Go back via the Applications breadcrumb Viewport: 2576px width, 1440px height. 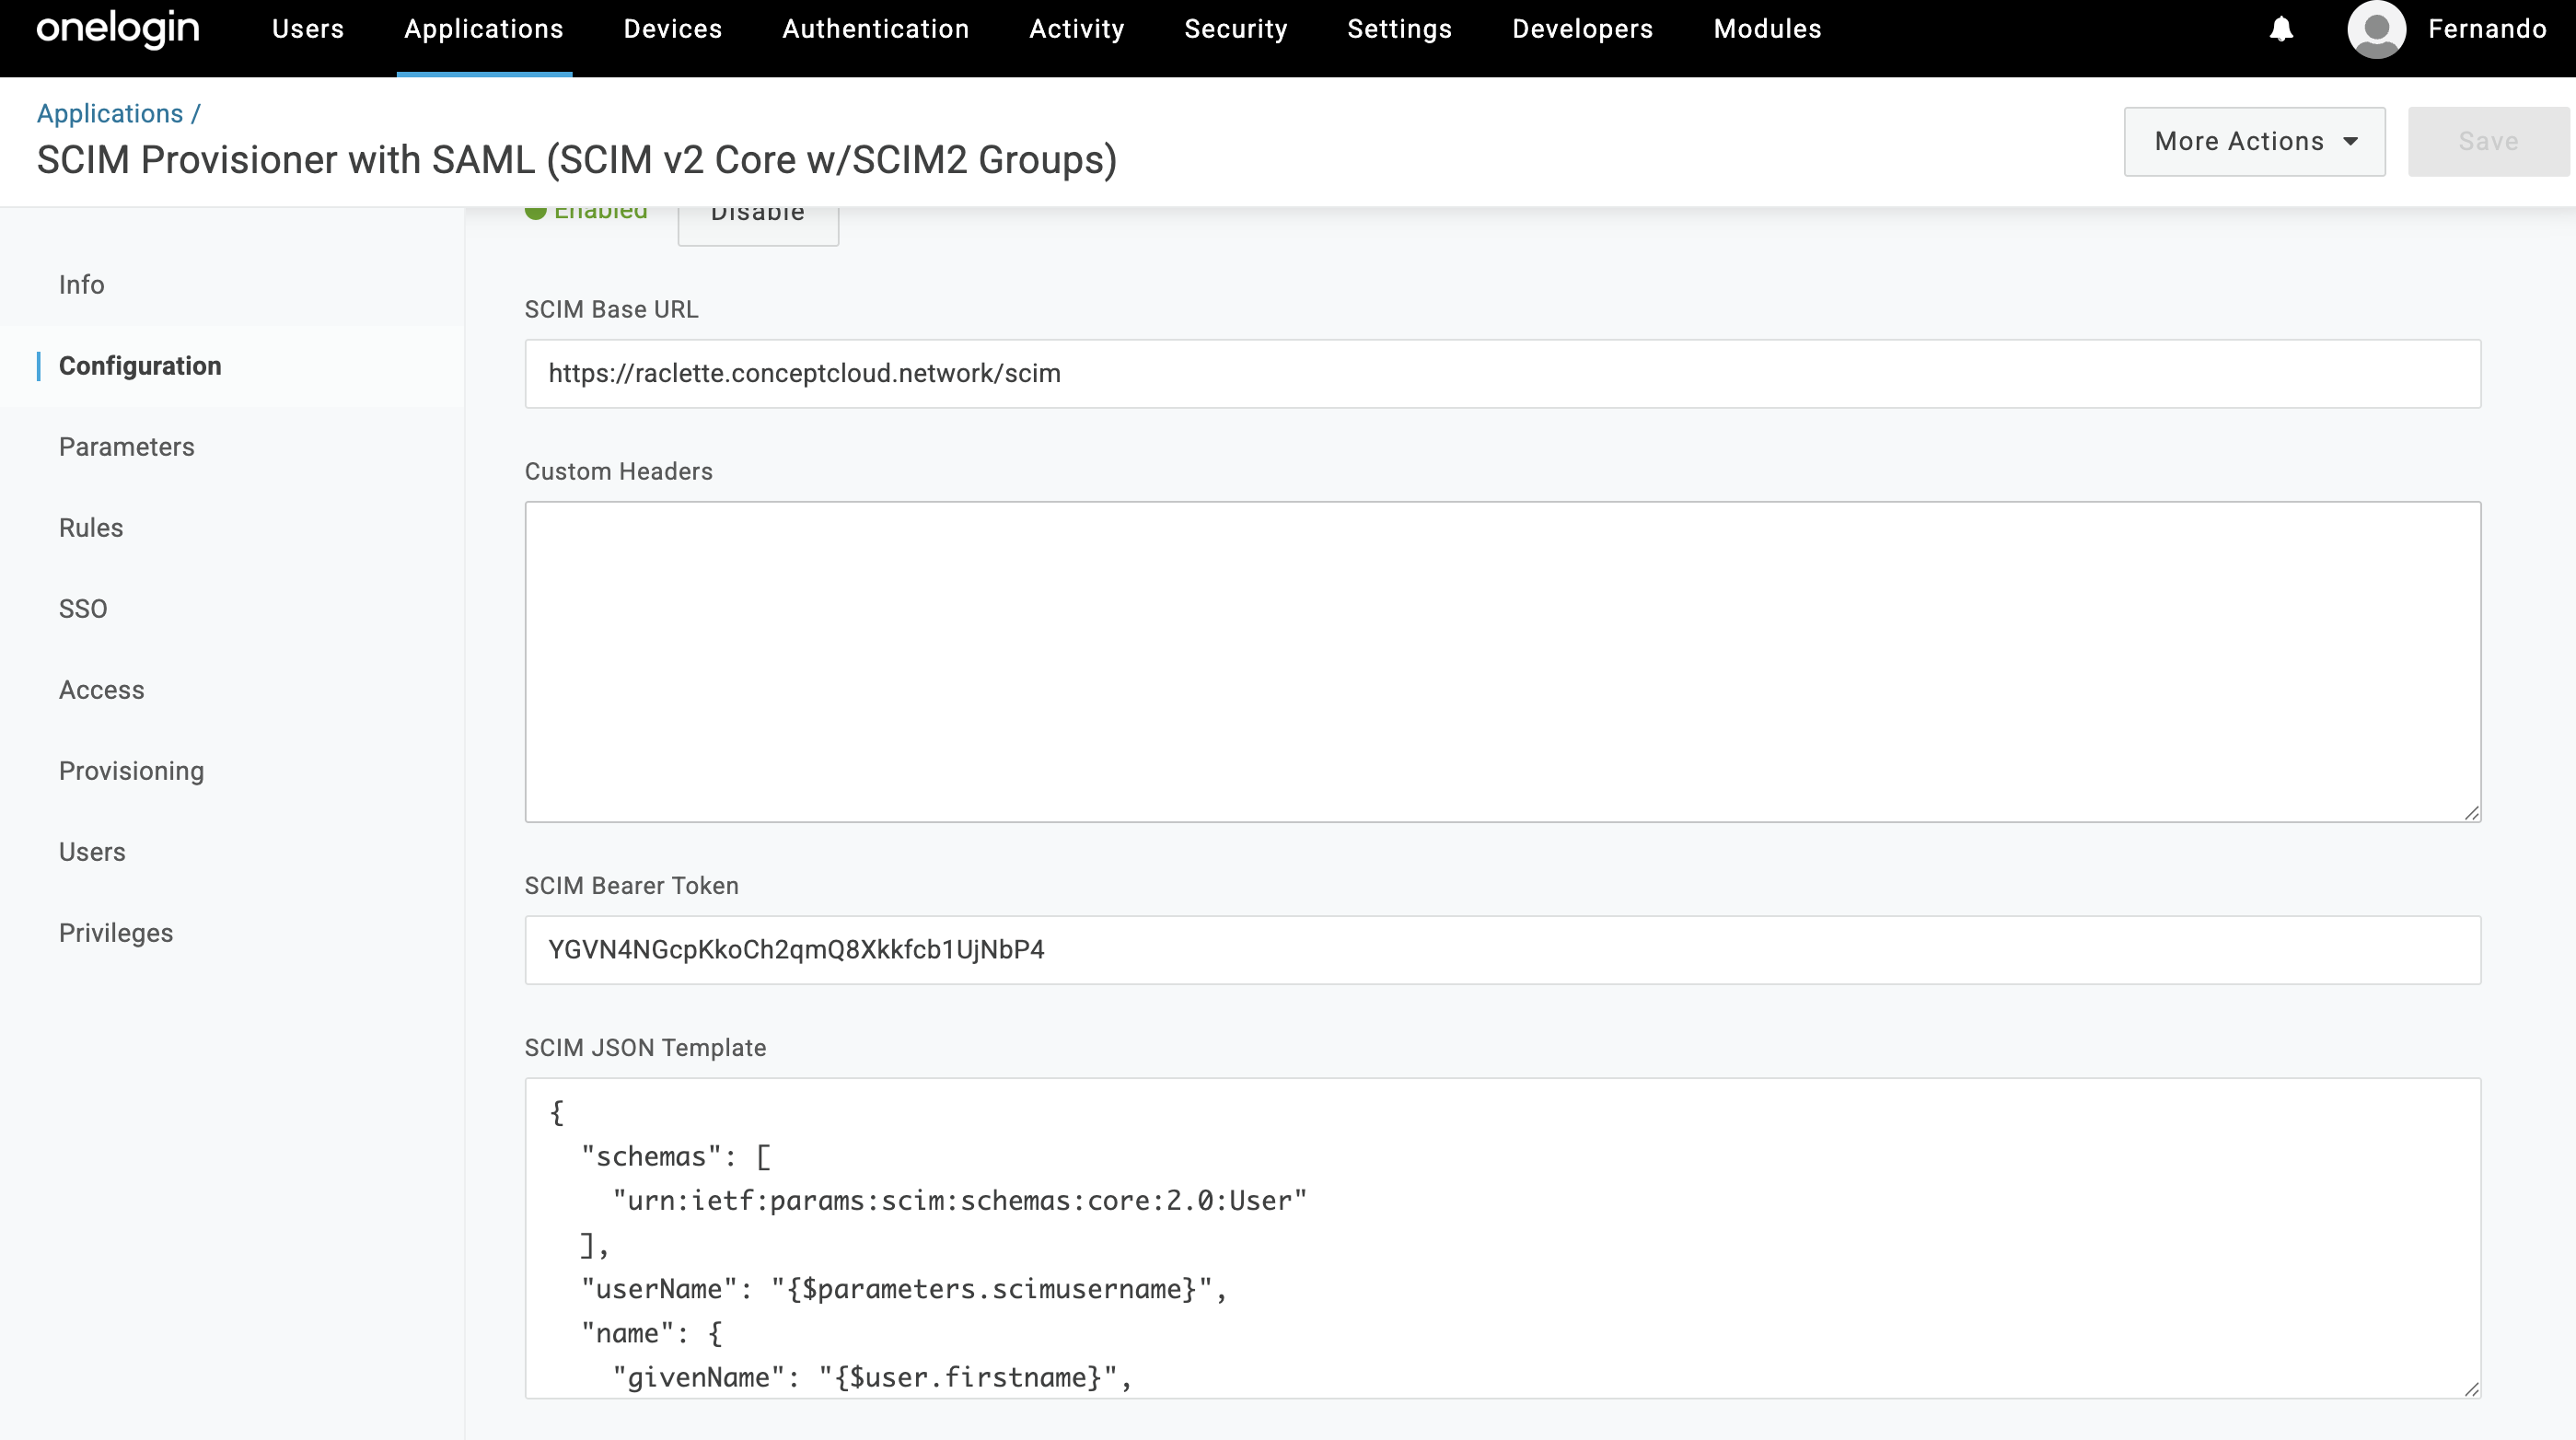(x=109, y=113)
